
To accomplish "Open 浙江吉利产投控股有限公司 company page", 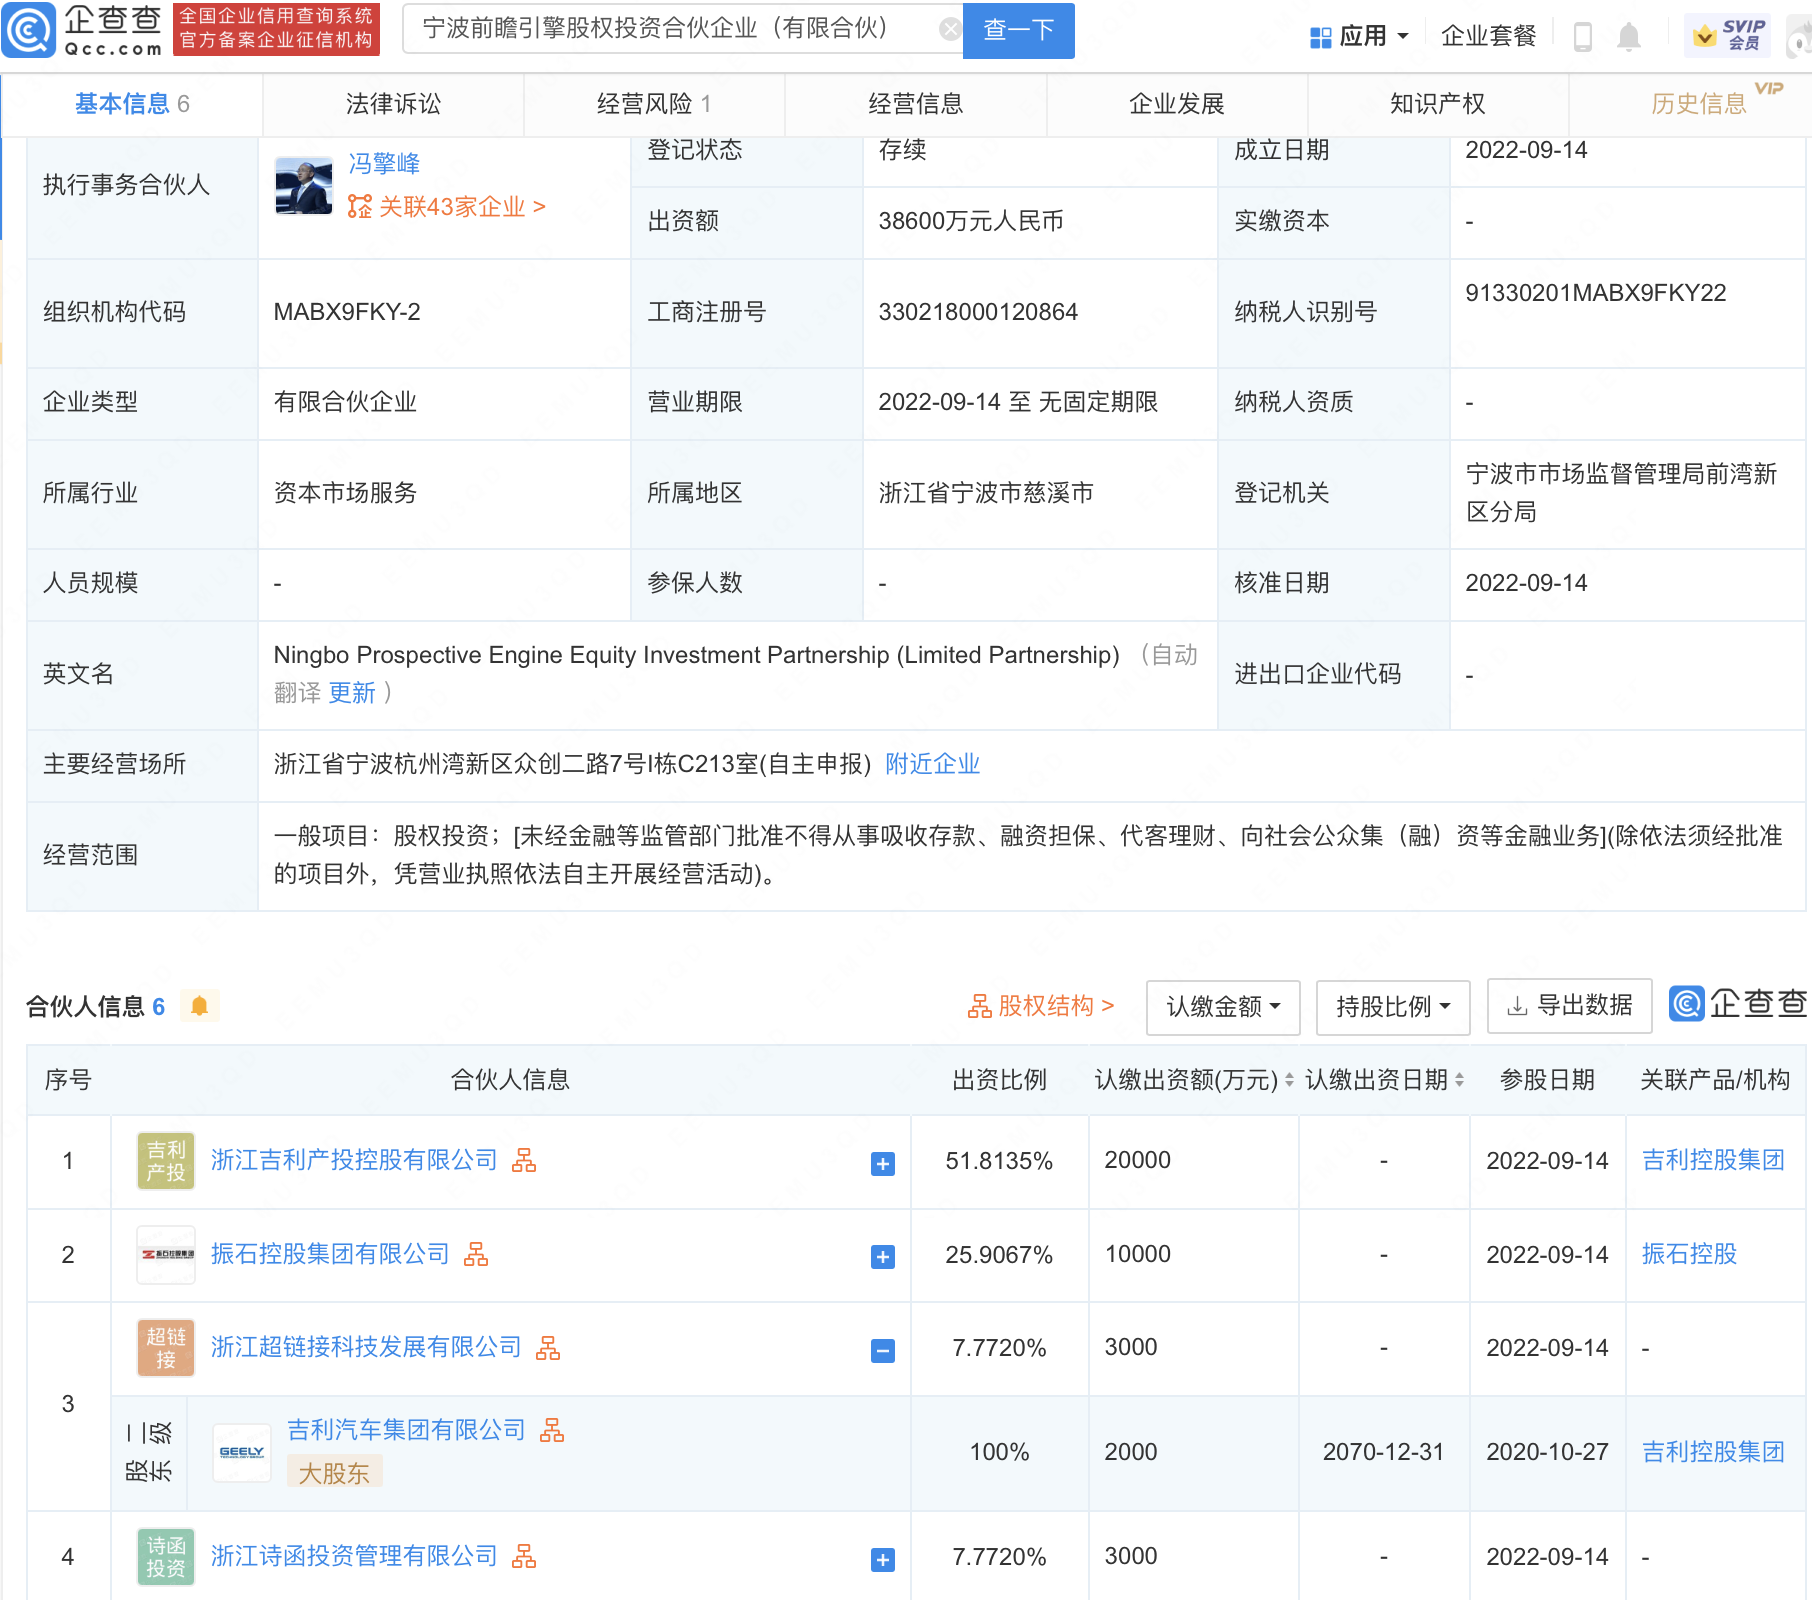I will pyautogui.click(x=354, y=1160).
